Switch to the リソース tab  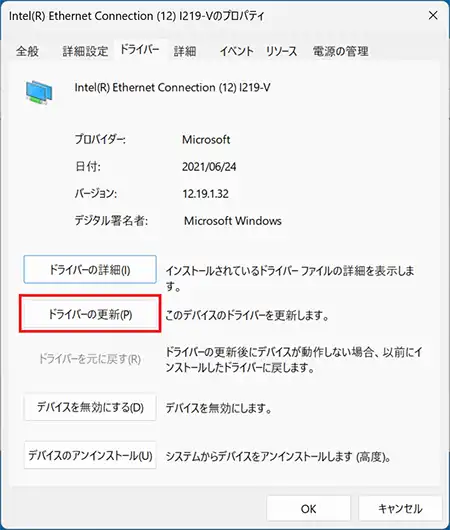coord(281,51)
